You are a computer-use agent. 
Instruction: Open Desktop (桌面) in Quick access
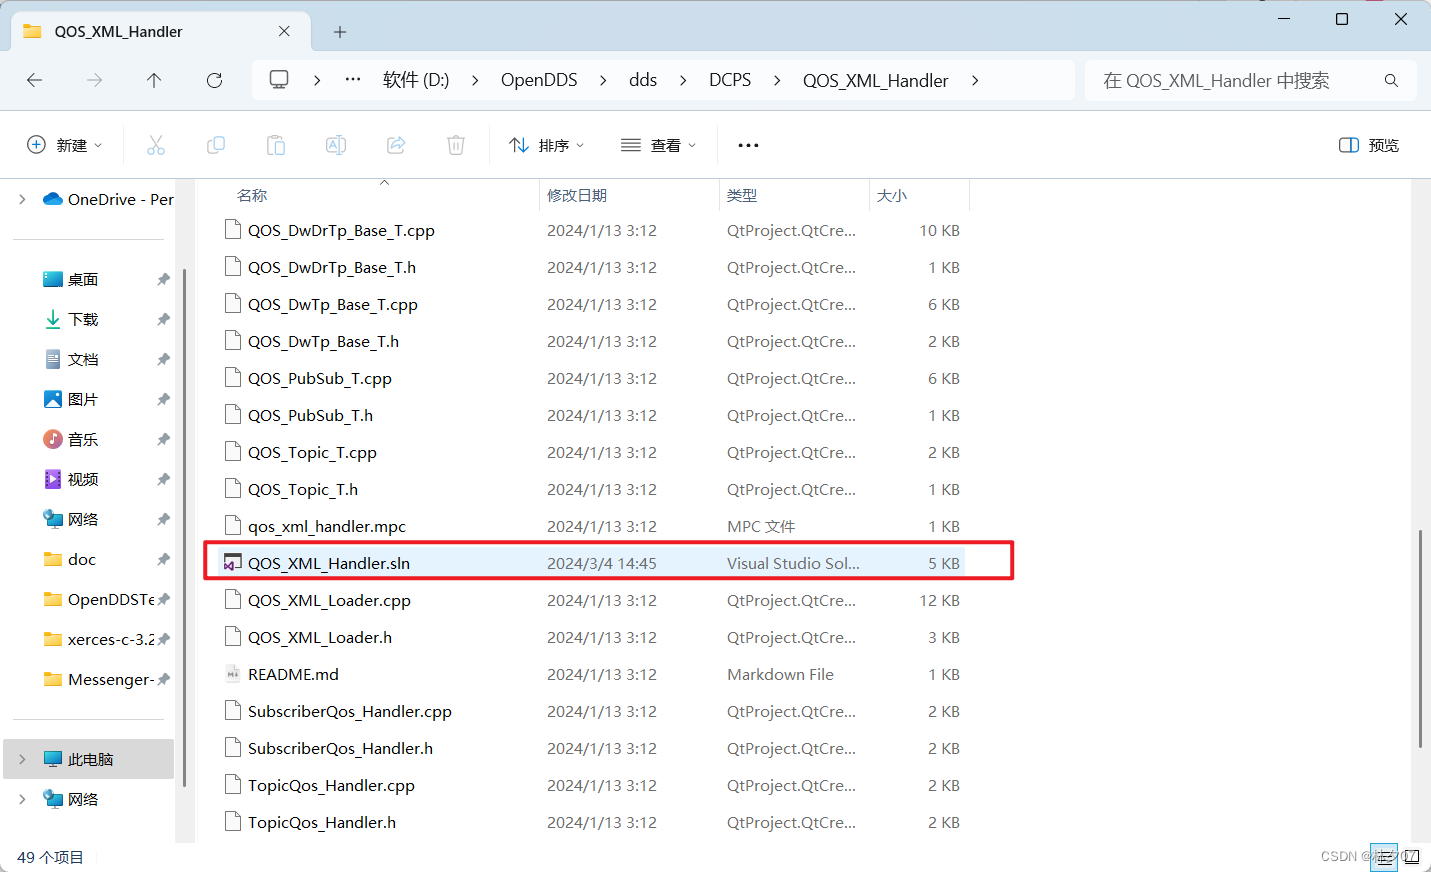tap(83, 280)
